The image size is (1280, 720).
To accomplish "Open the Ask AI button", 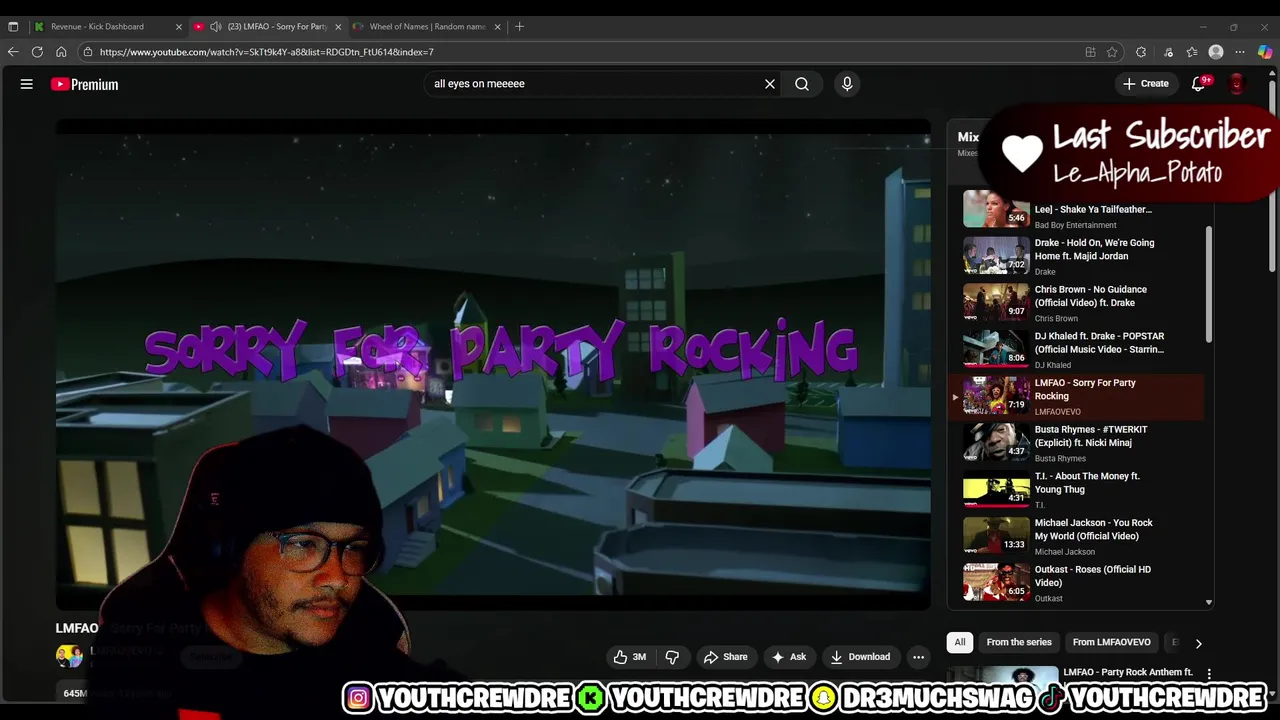I will pos(789,657).
